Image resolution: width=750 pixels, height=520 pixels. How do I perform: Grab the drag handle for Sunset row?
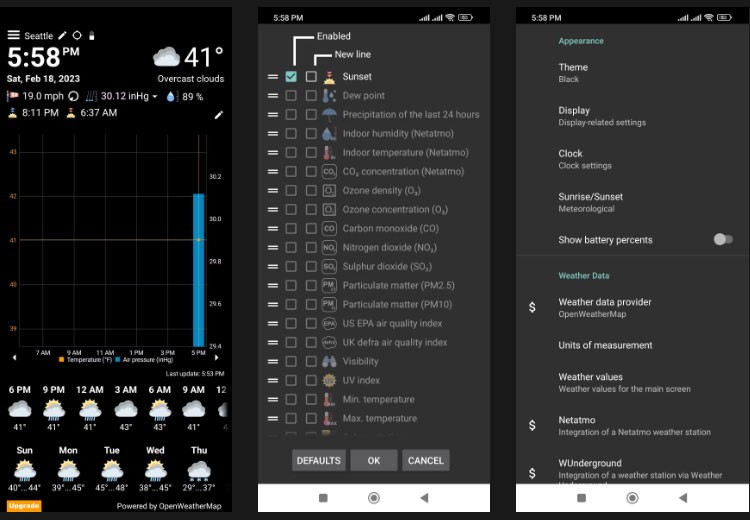272,77
